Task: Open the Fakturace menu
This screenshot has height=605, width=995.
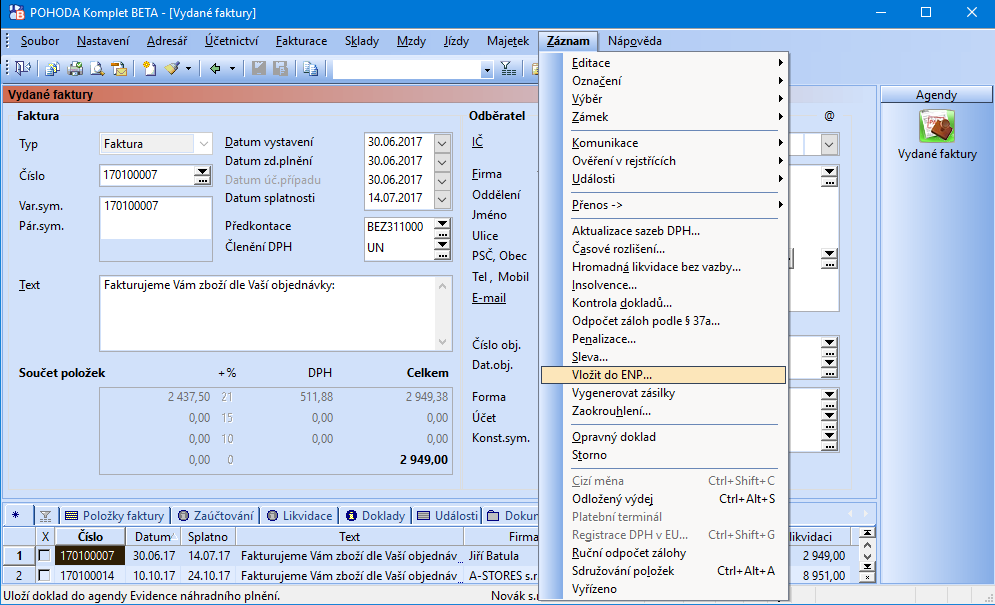Action: (x=301, y=41)
